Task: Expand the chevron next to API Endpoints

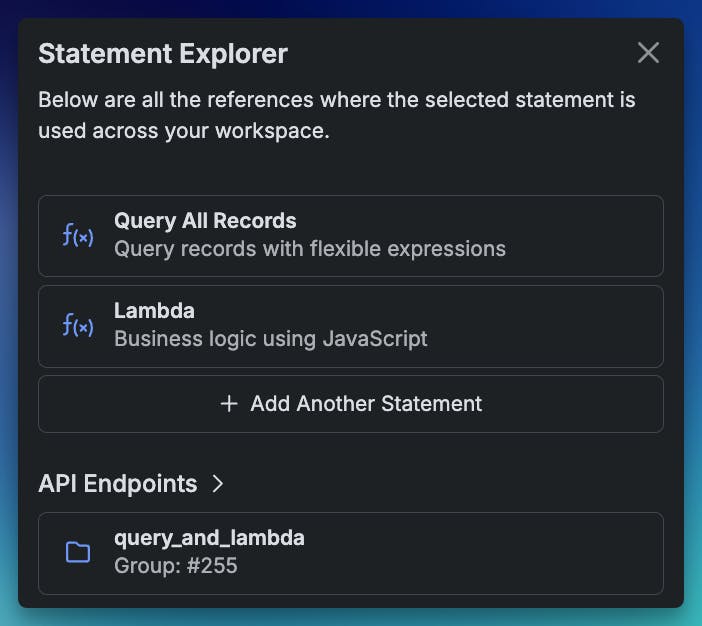Action: (218, 484)
